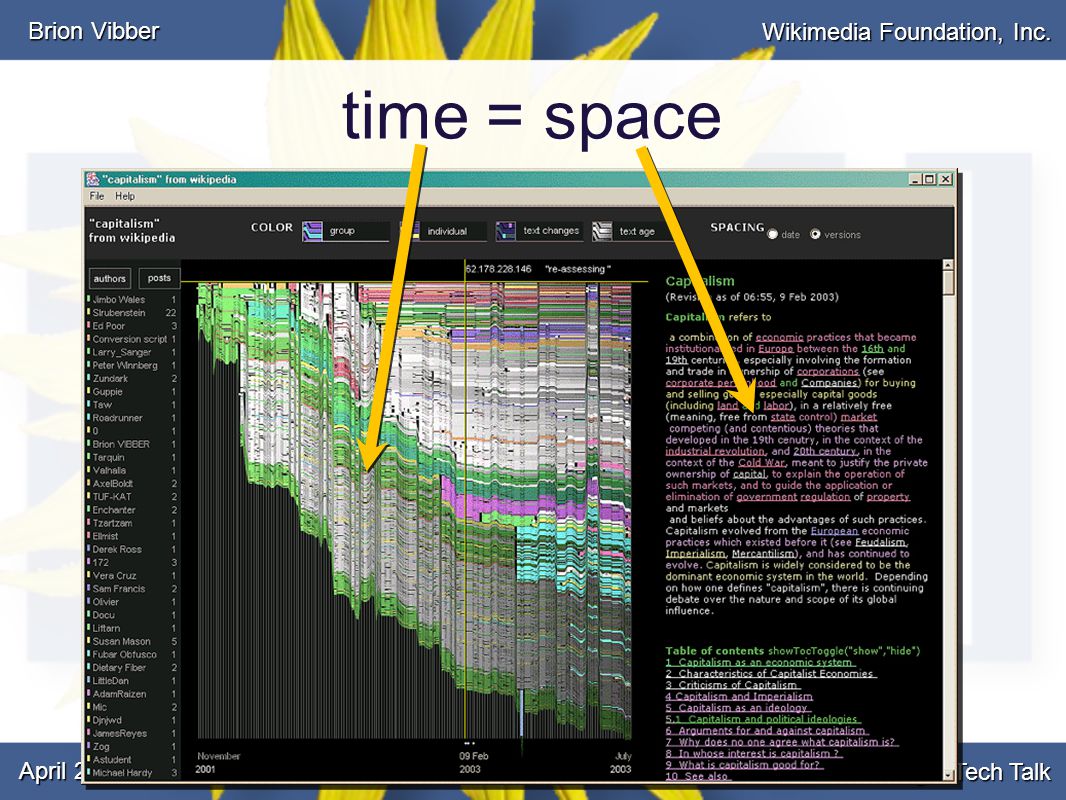Select the individual color mode icon

tap(409, 231)
